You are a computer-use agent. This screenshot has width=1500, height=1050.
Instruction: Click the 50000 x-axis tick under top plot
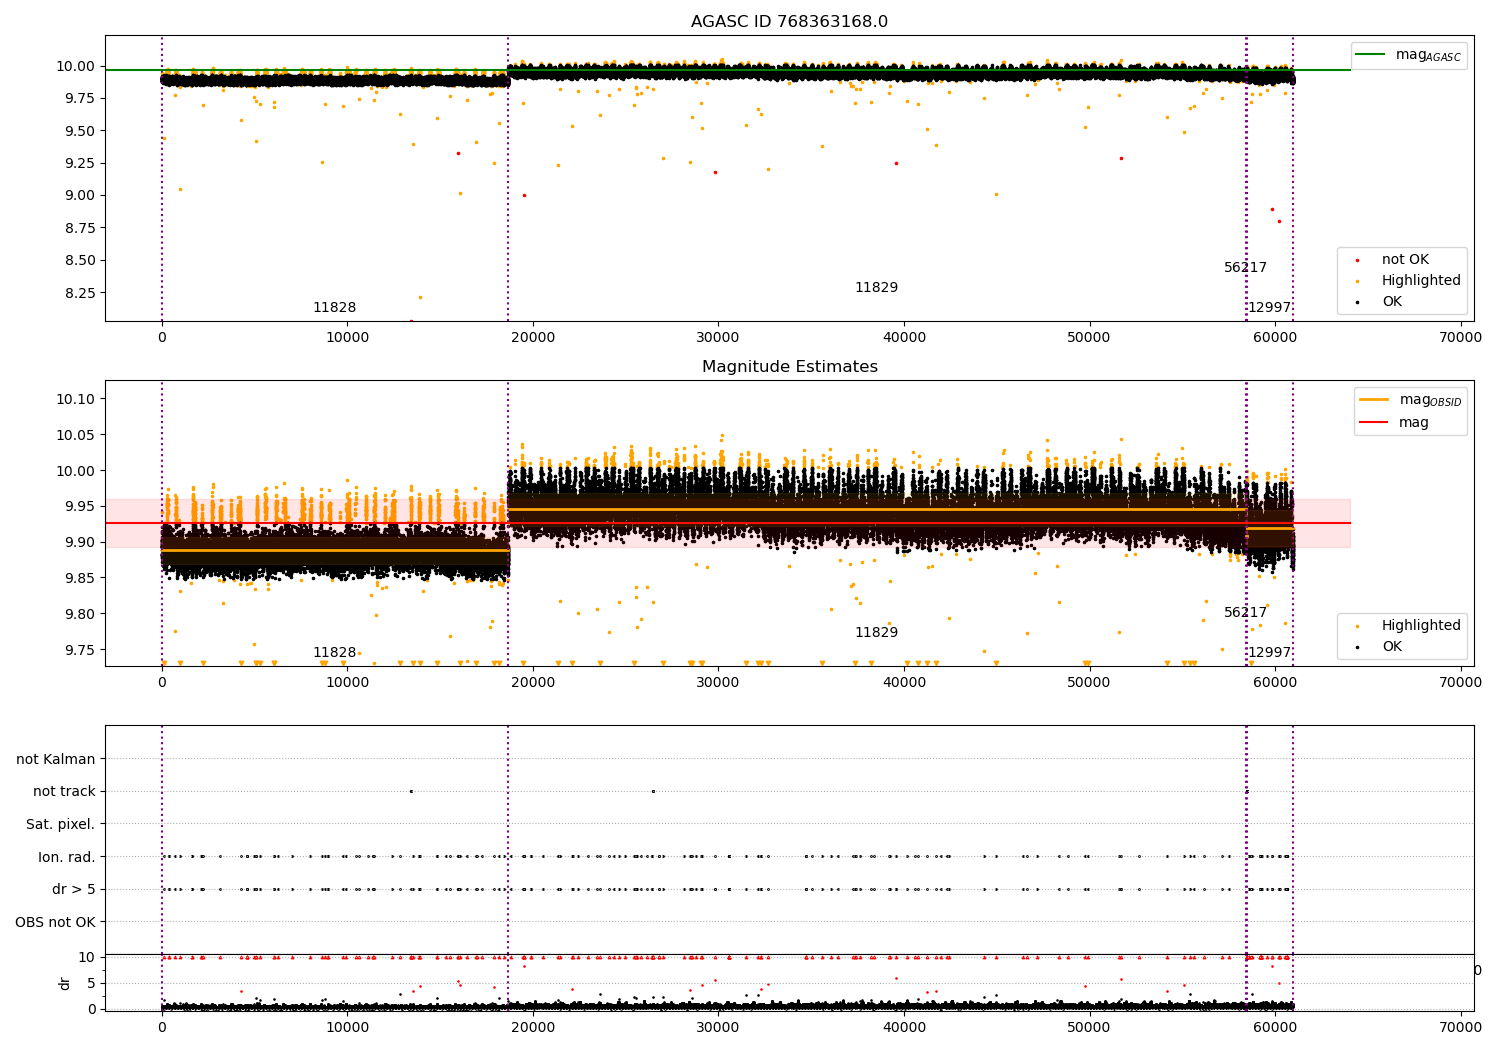[1089, 338]
